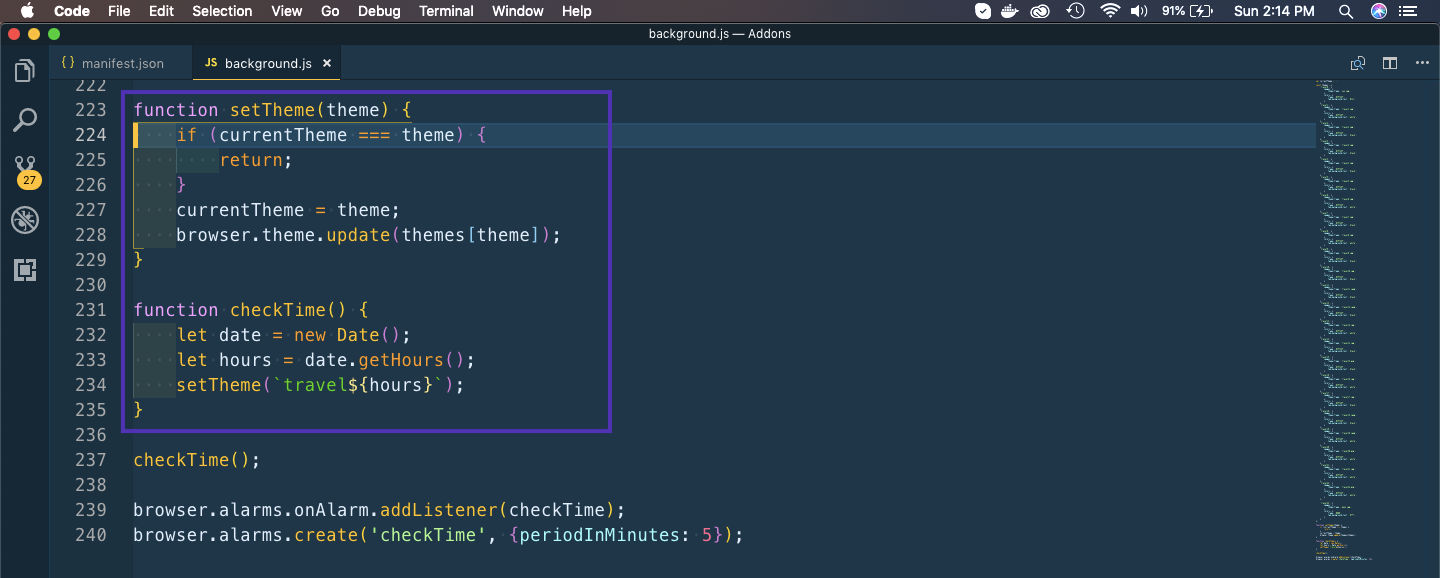Image resolution: width=1440 pixels, height=578 pixels.
Task: Open the Extensions view in activity bar
Action: point(25,269)
